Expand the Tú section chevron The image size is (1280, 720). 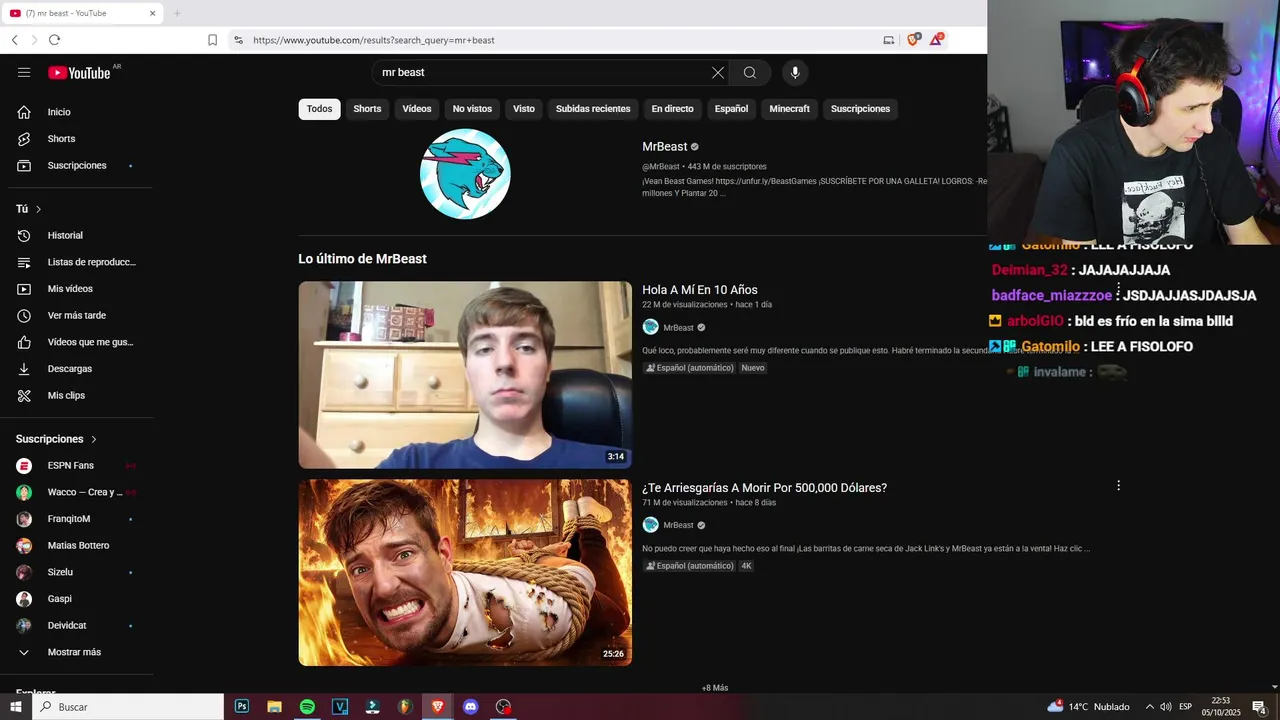(38, 209)
